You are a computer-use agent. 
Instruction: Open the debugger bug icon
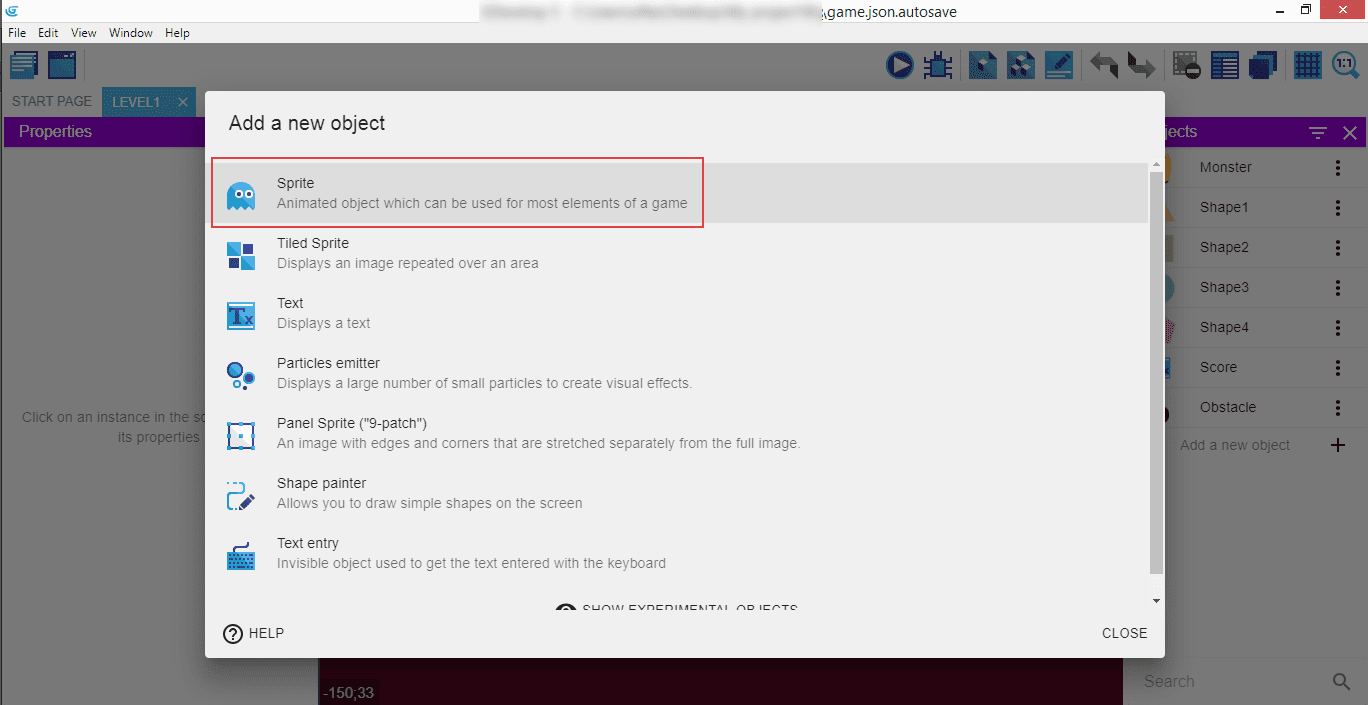(937, 66)
